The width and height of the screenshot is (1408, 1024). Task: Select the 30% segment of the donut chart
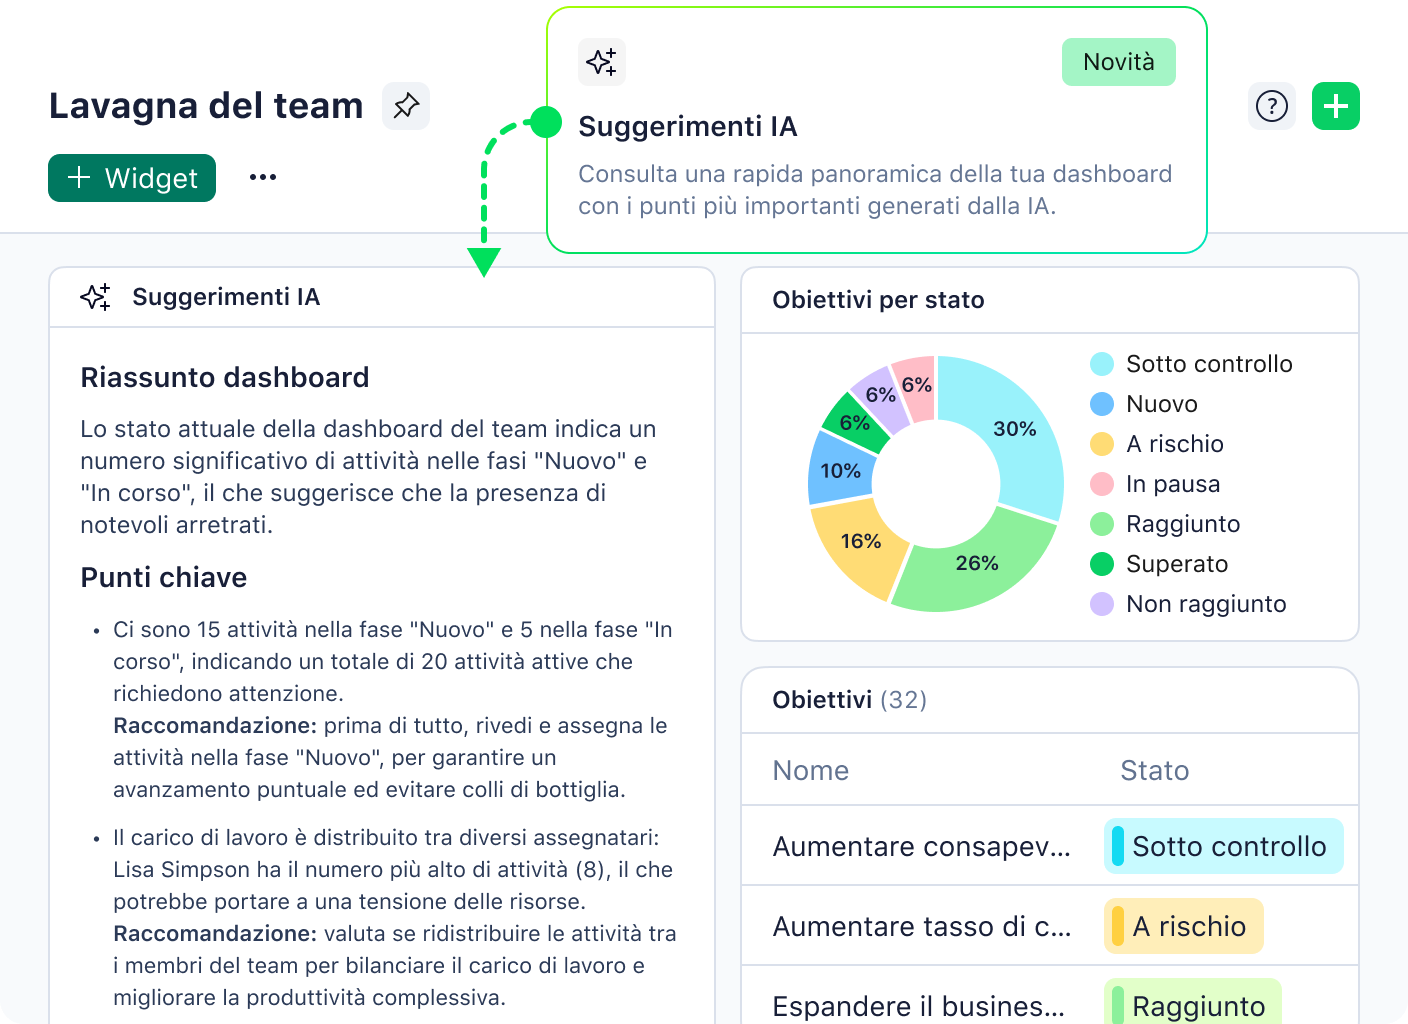click(x=1015, y=429)
